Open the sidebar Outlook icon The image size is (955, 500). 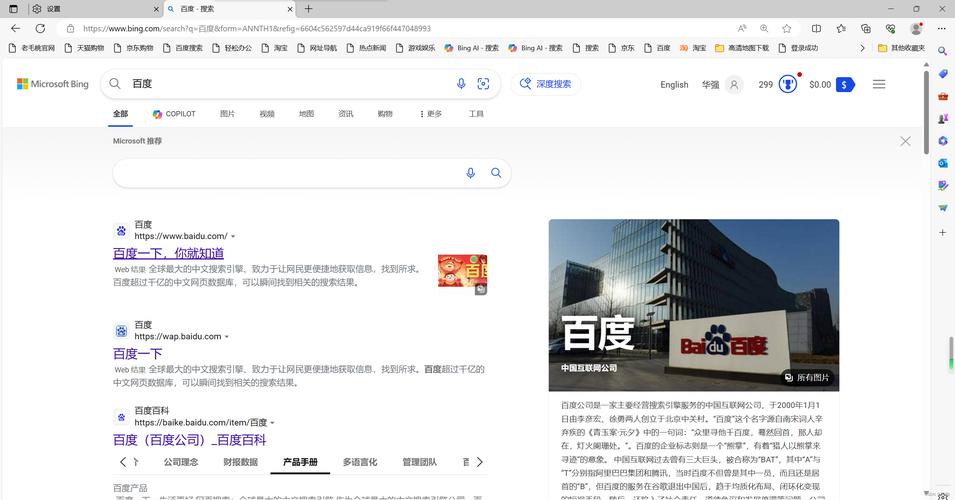(943, 163)
